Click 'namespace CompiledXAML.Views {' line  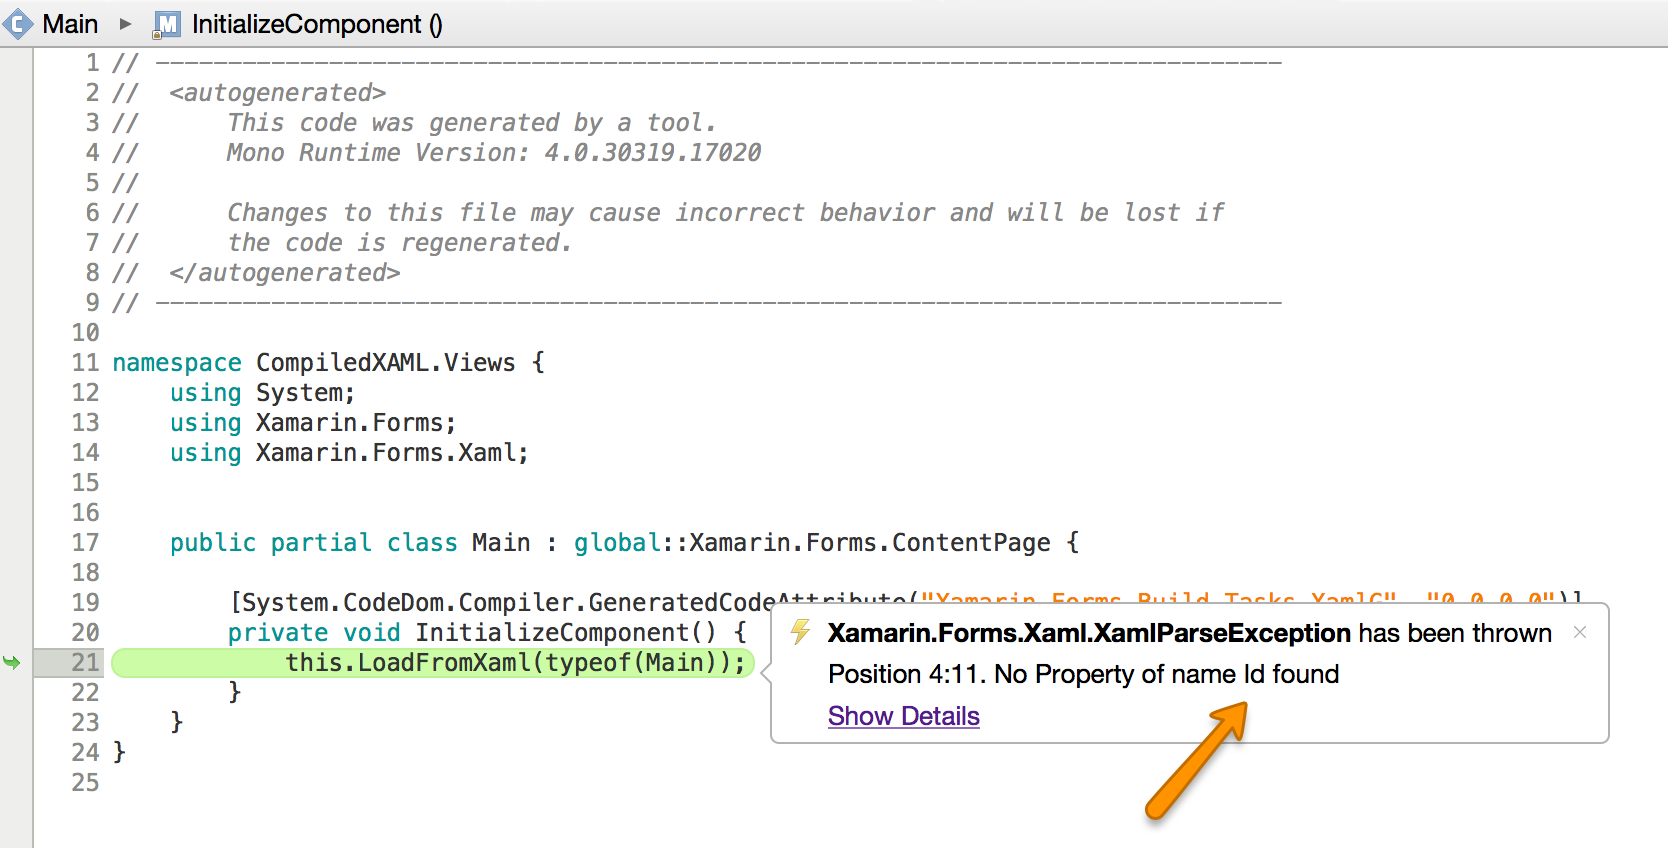329,362
